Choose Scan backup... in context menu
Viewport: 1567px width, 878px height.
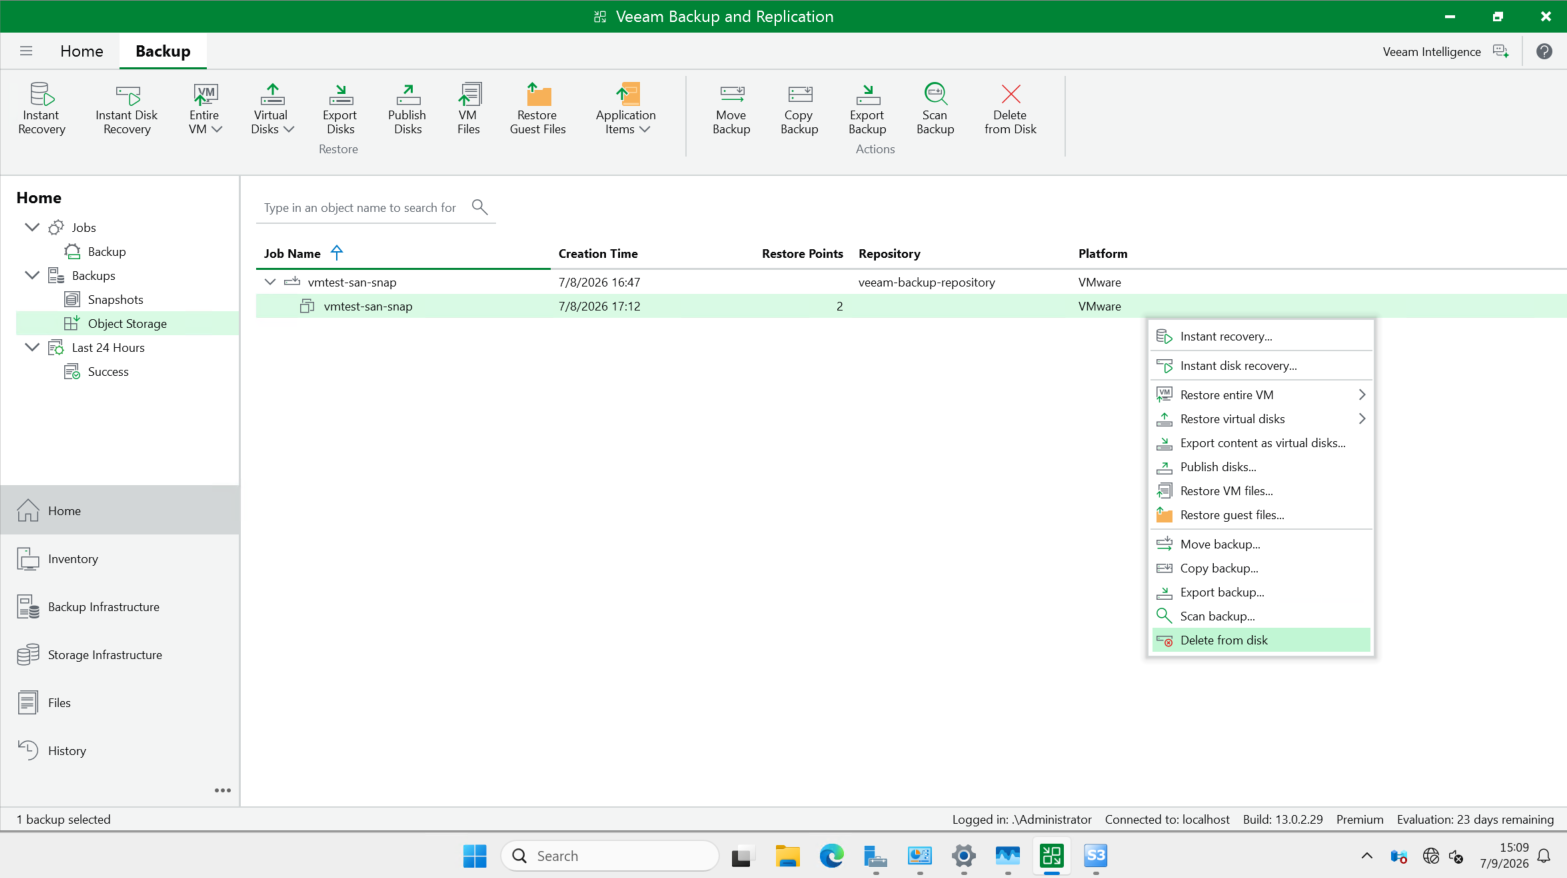(1261, 616)
